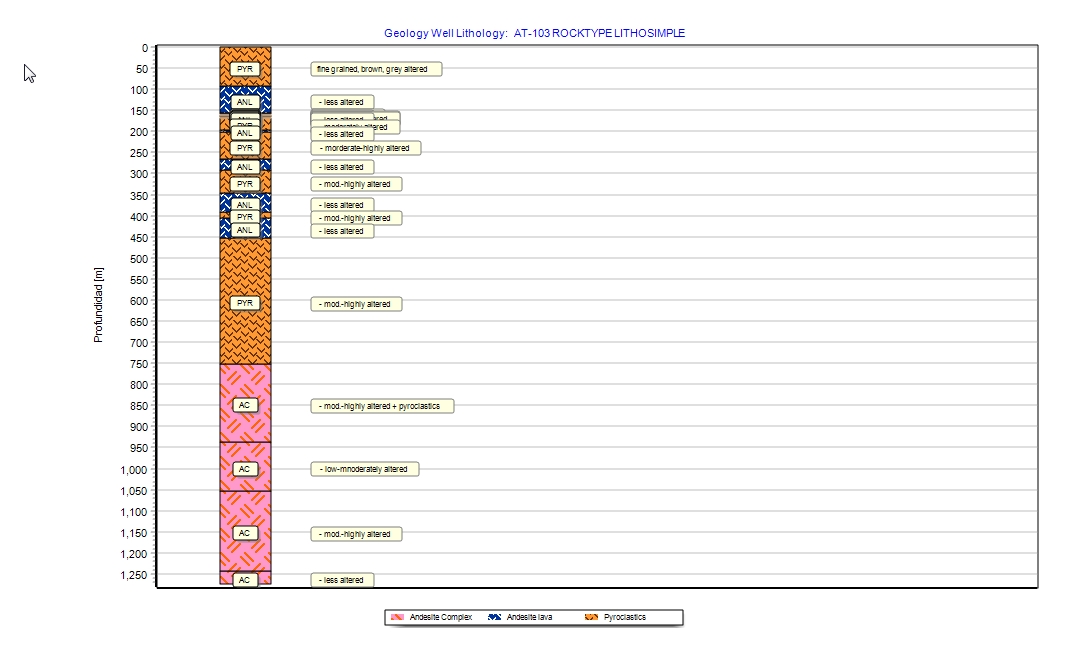The height and width of the screenshot is (656, 1069).
Task: Click the '650' depth tick label
Action: point(139,322)
